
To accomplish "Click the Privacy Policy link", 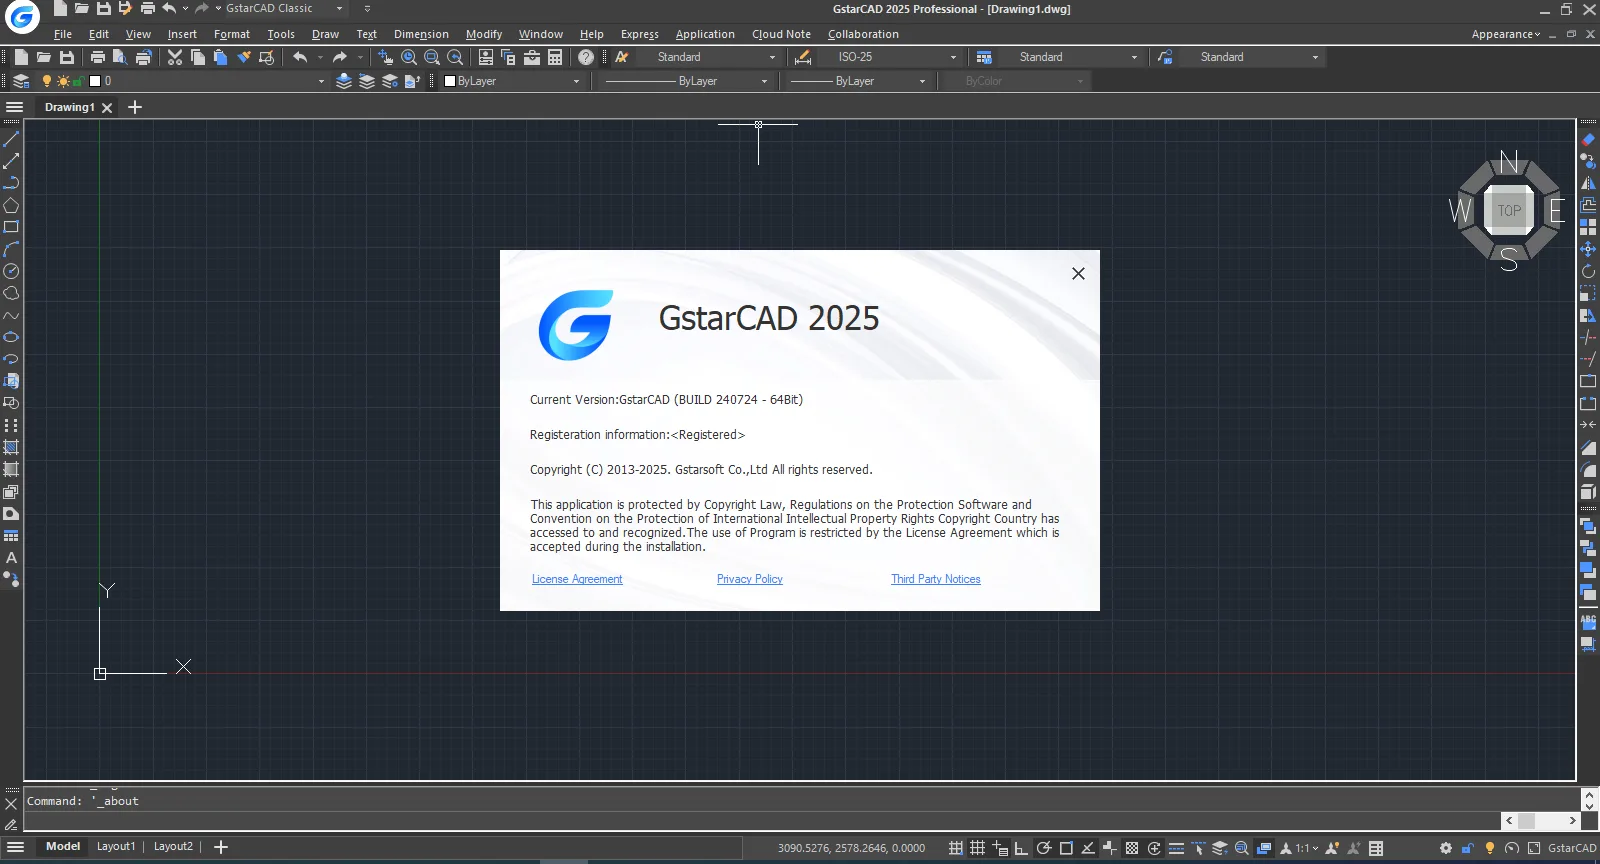I will click(x=749, y=579).
